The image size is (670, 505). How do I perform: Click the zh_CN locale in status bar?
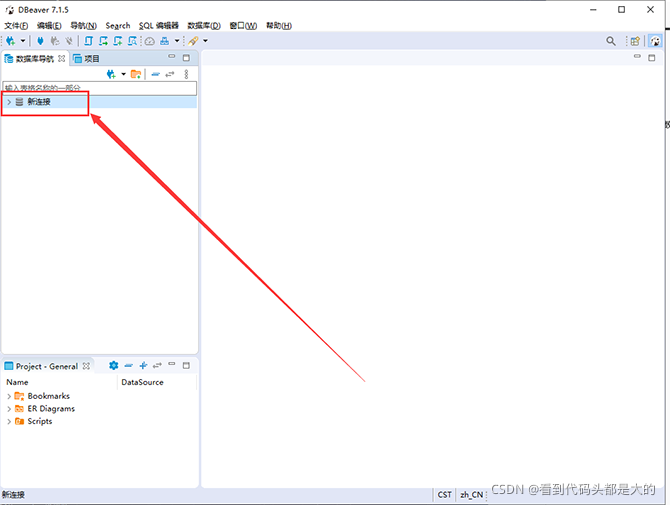point(471,495)
